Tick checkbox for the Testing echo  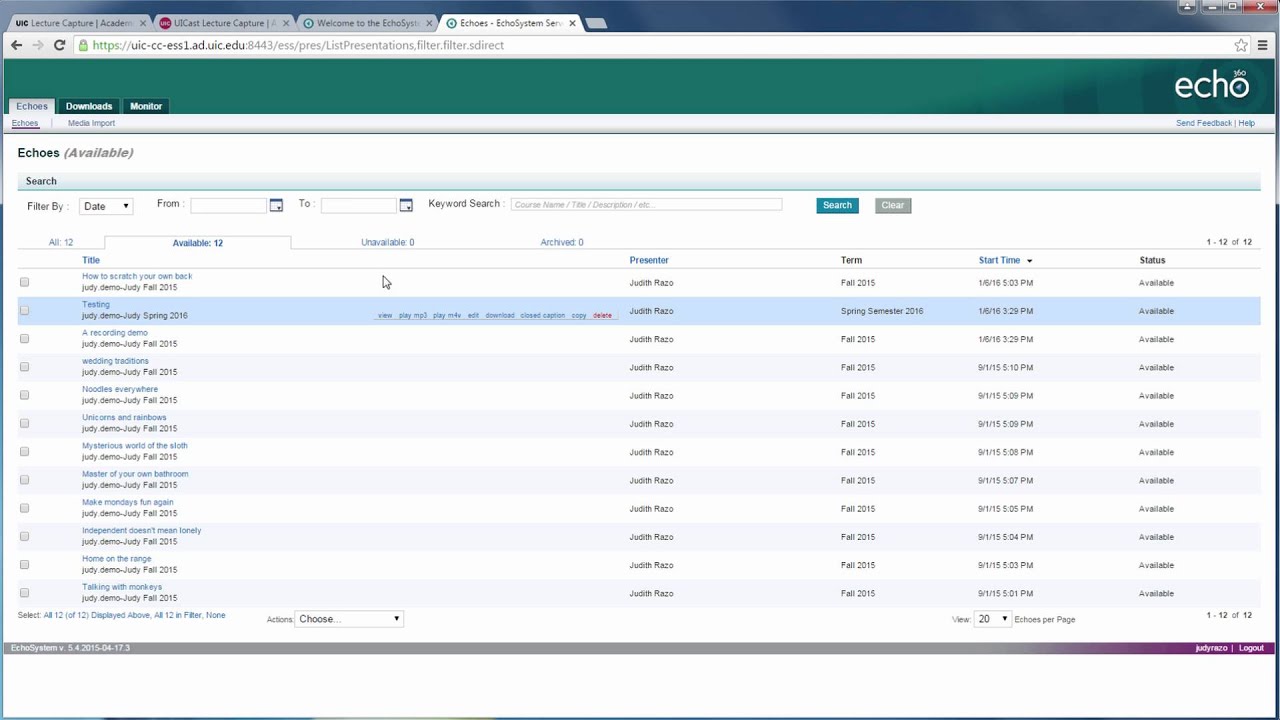click(x=25, y=310)
